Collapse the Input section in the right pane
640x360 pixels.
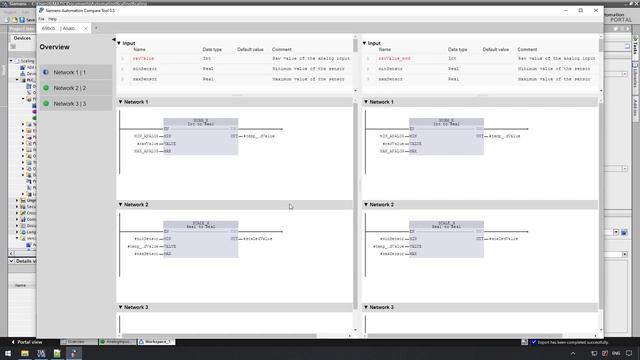(364, 43)
